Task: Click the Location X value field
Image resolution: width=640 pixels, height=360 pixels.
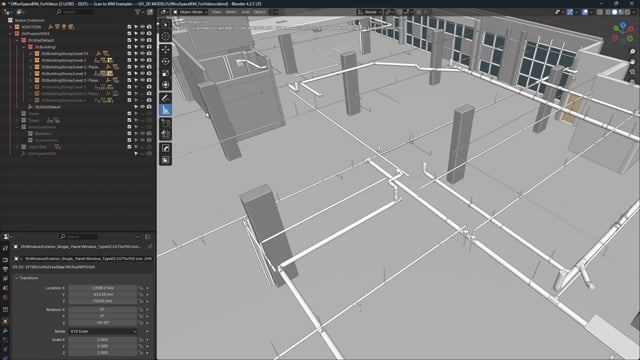Action: coord(102,288)
